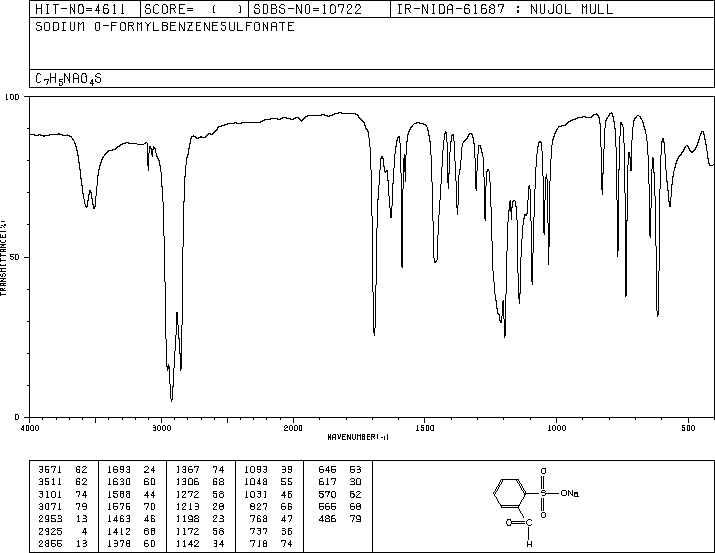Click the 2000 x-axis tick label
715x553 pixels.
click(293, 428)
